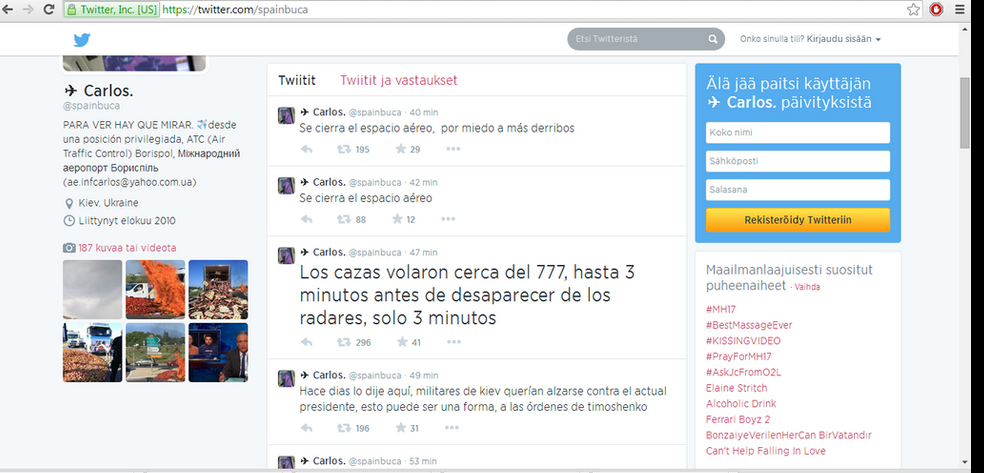Image resolution: width=984 pixels, height=473 pixels.
Task: Click the Koko nimi input field
Action: 797,133
